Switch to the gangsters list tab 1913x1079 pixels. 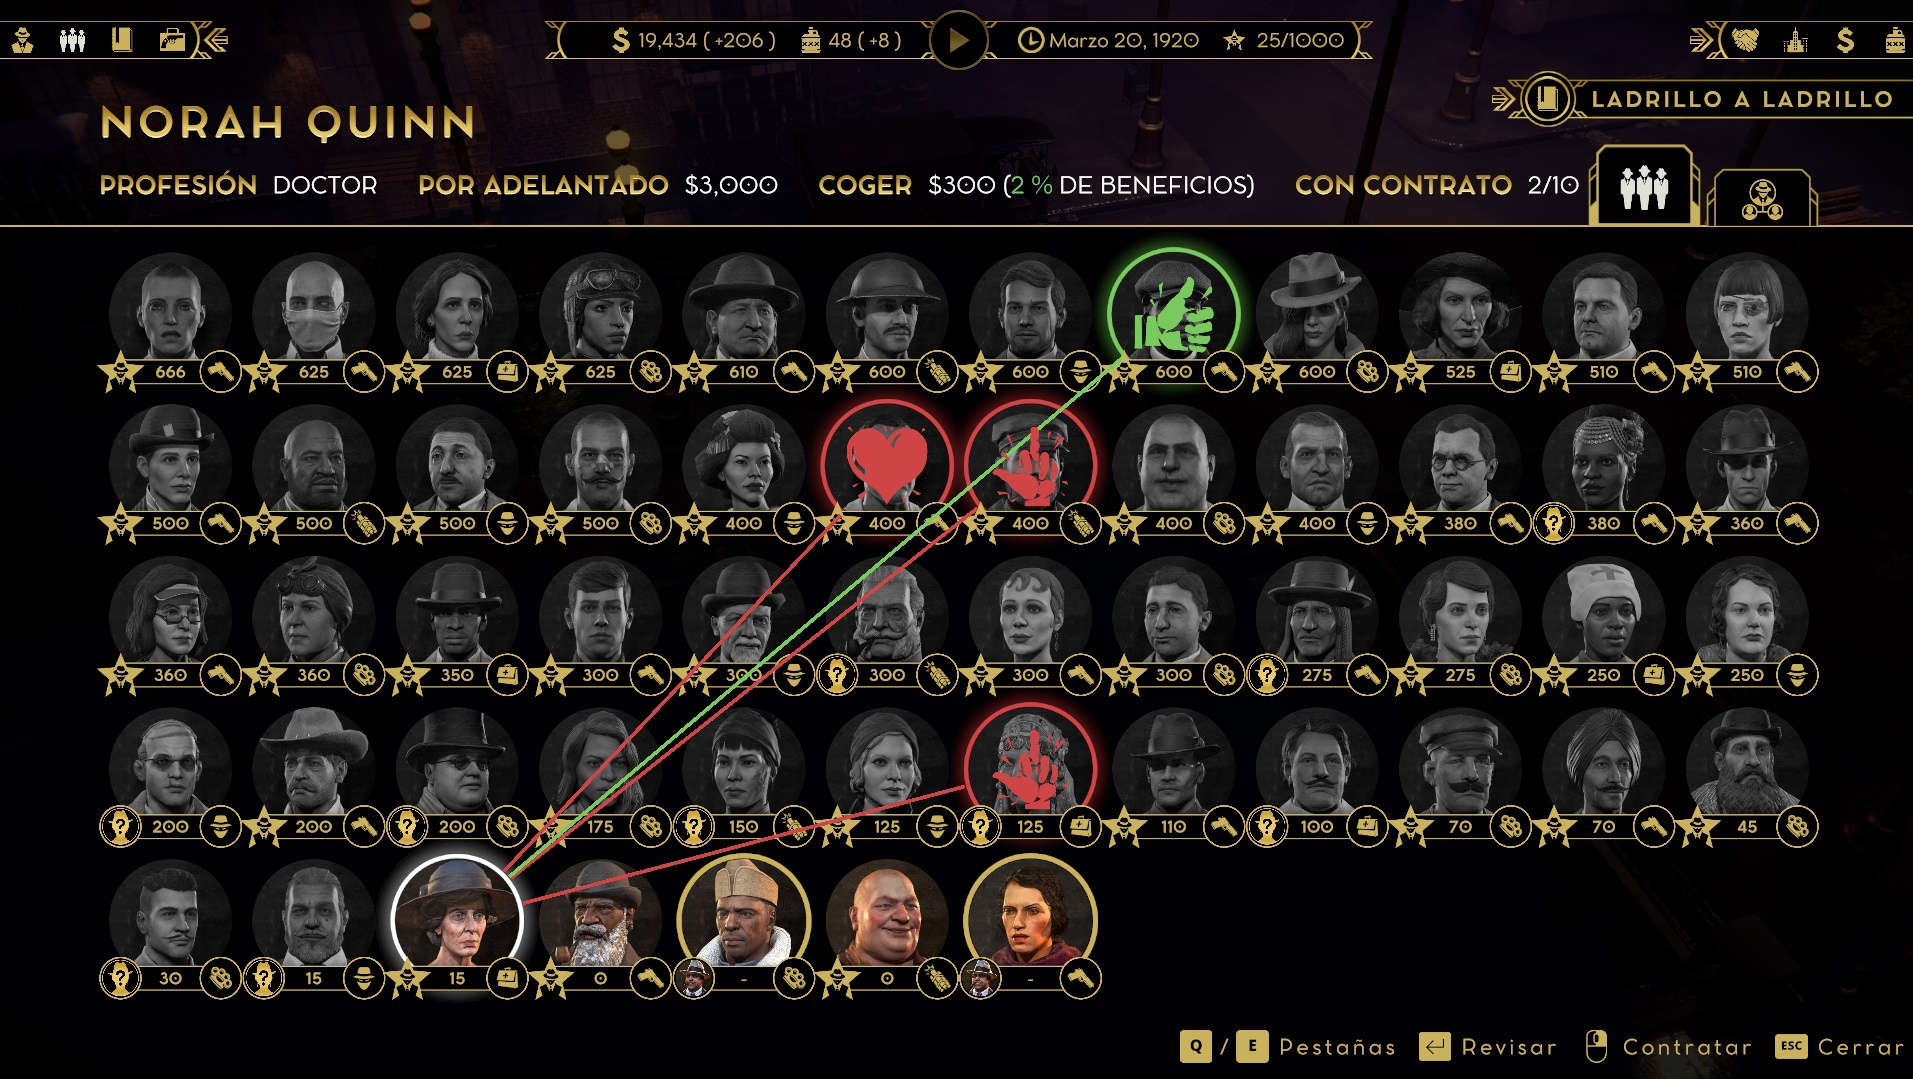click(x=1644, y=186)
